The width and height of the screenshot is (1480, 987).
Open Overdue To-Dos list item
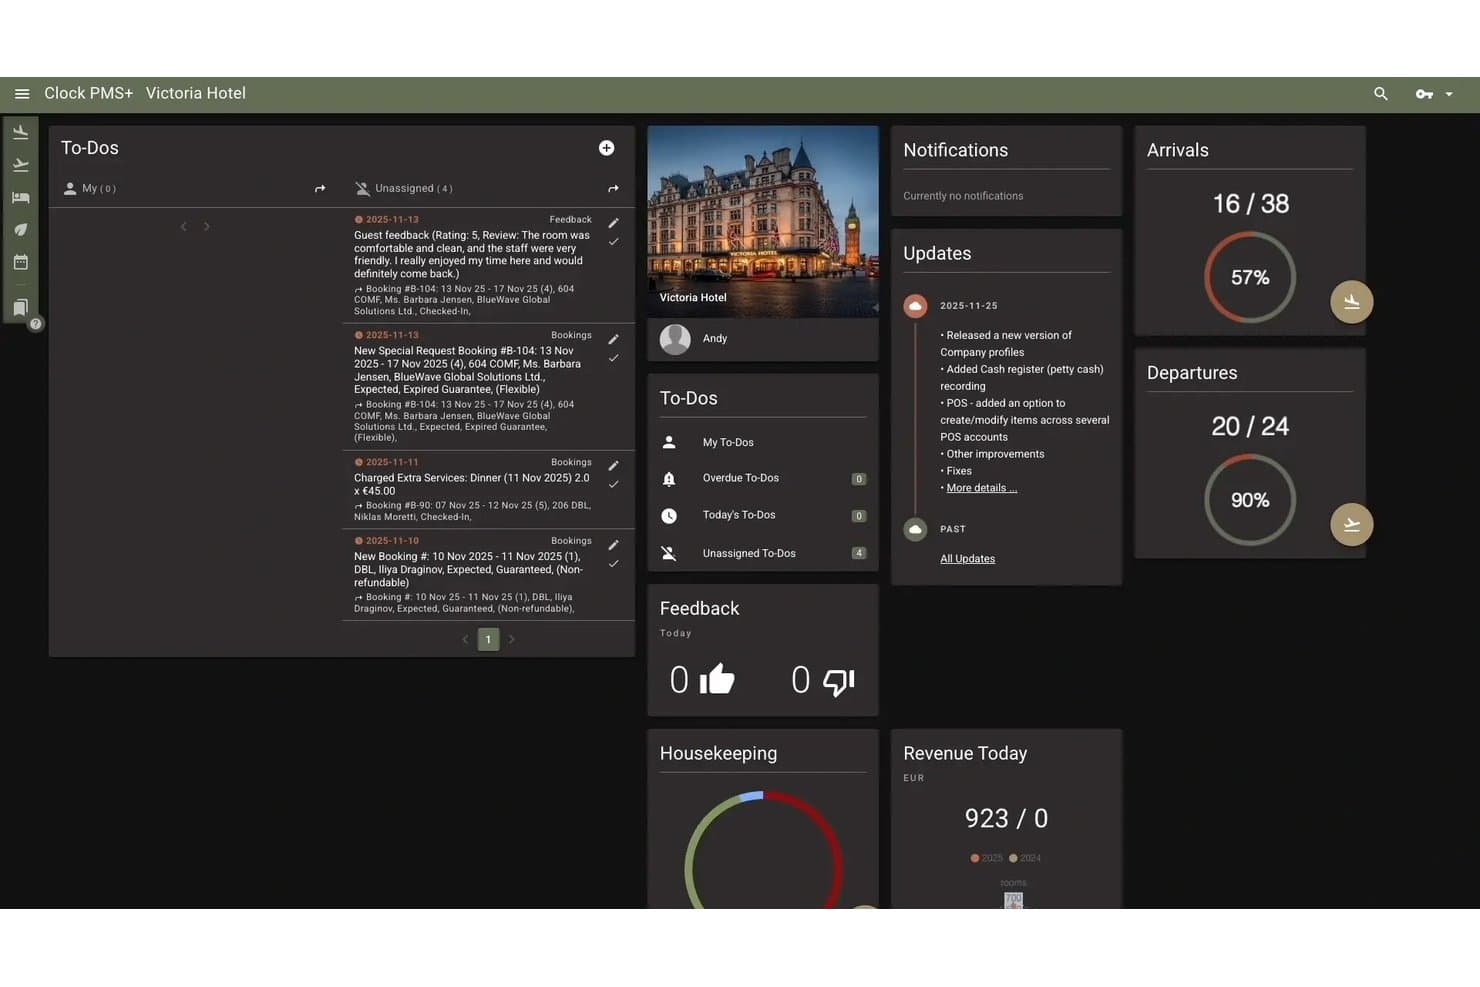click(x=763, y=479)
